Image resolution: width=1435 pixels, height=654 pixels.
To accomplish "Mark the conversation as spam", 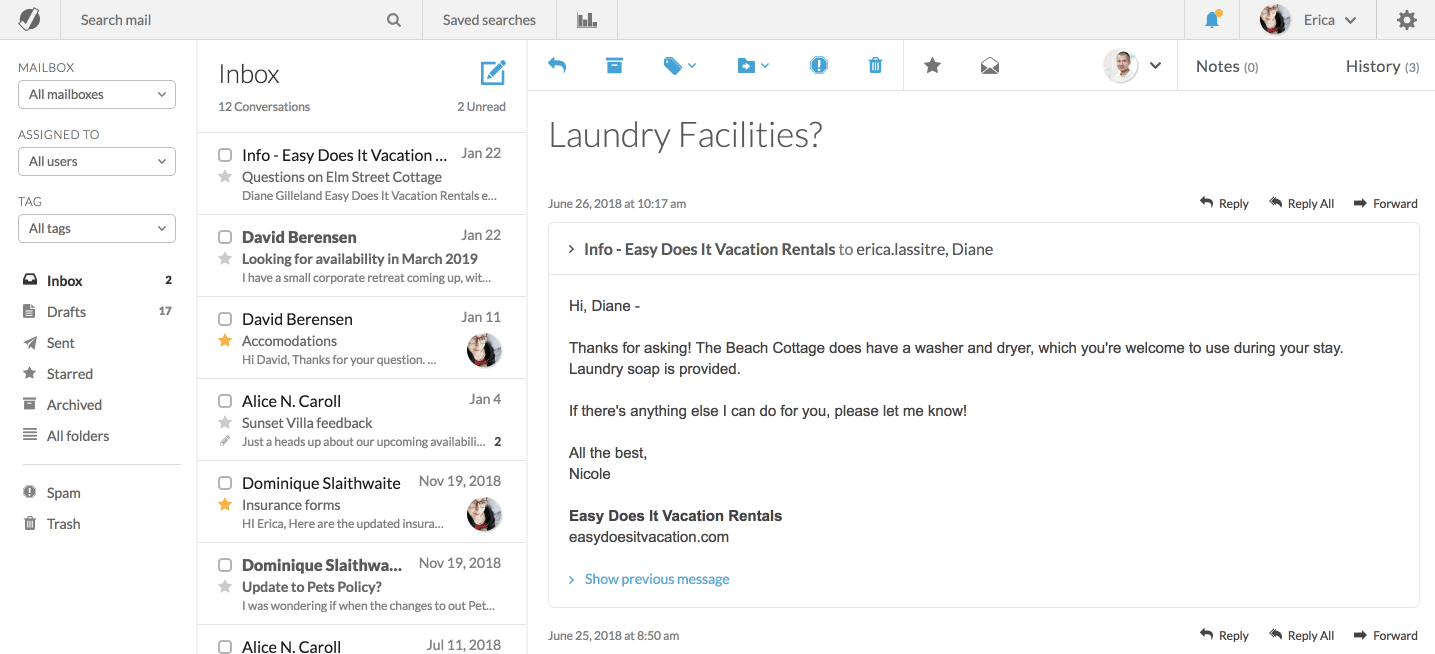I will (818, 65).
